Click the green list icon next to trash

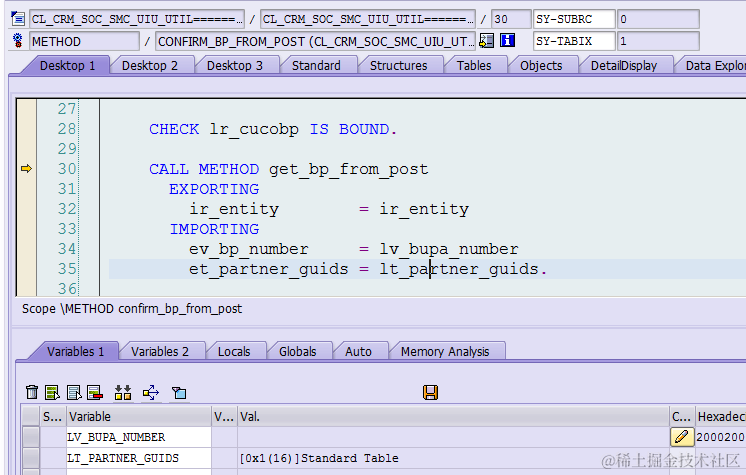coord(52,392)
